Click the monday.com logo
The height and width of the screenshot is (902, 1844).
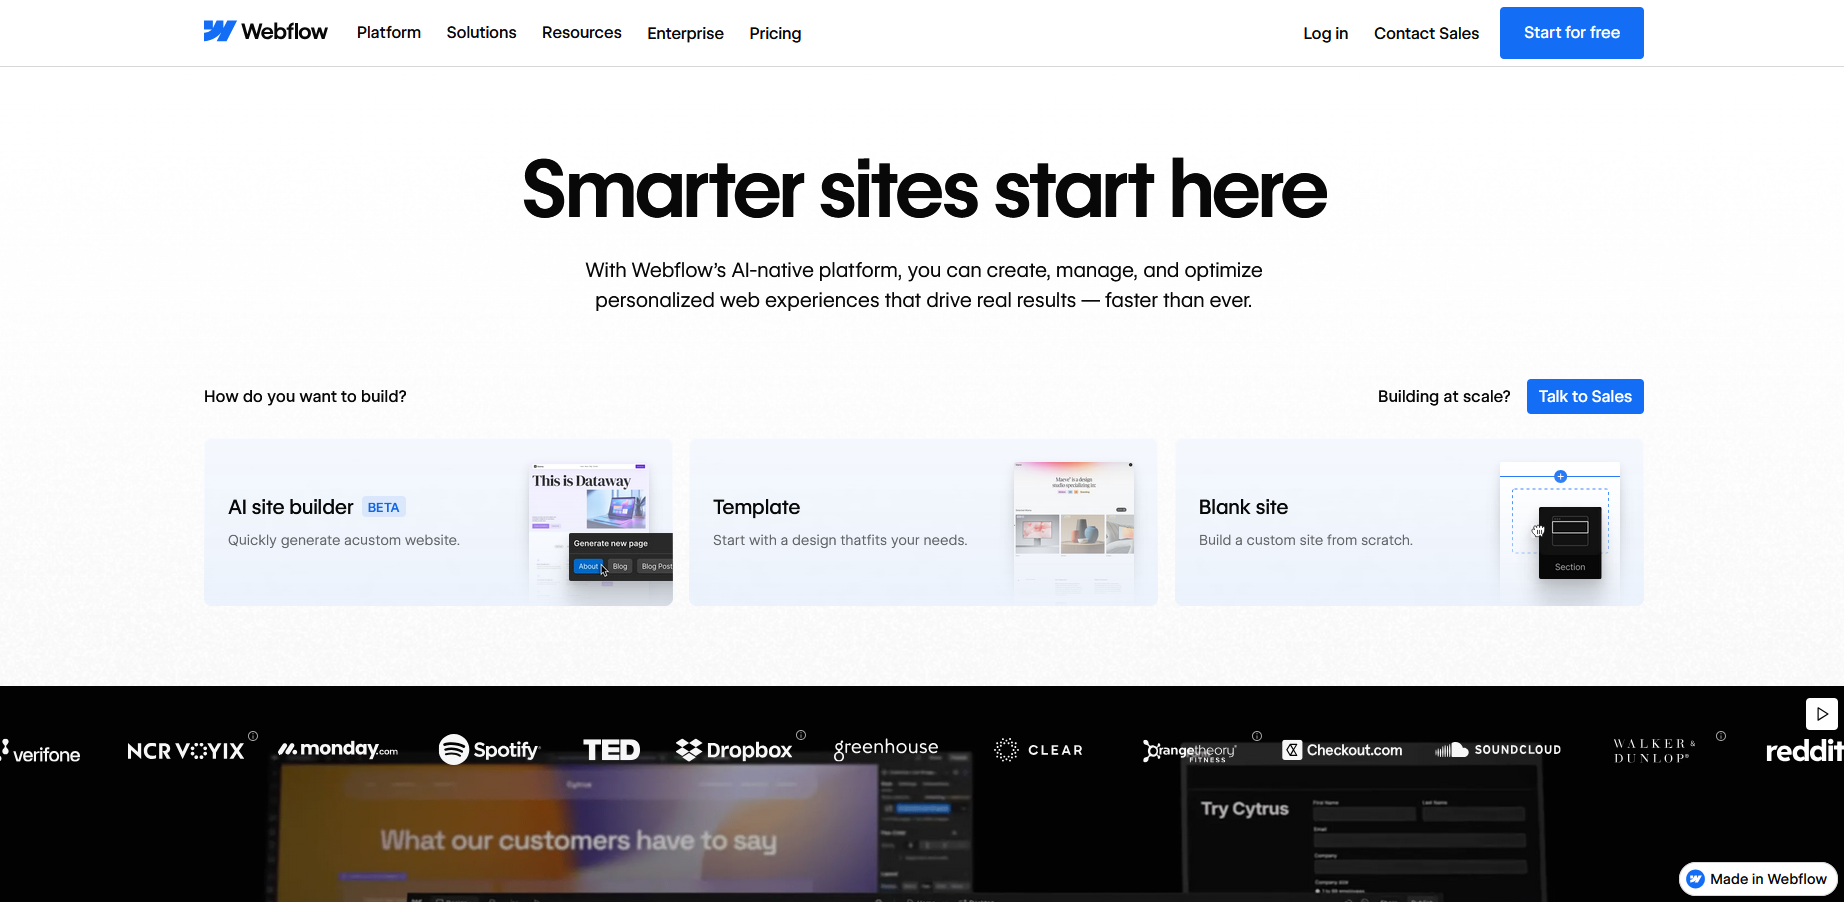point(337,749)
